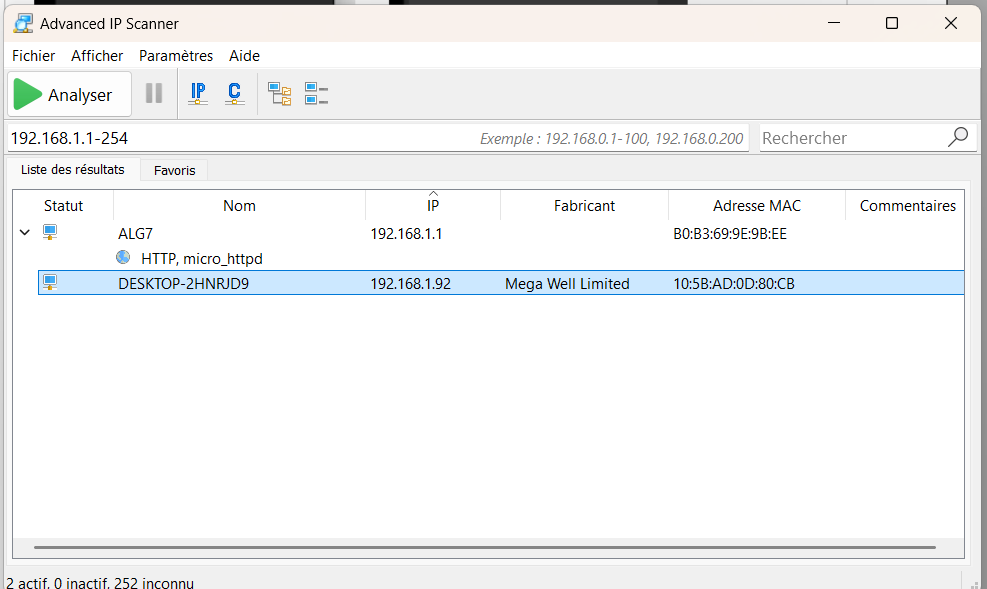Open the Aide menu
The image size is (987, 589).
click(x=244, y=56)
